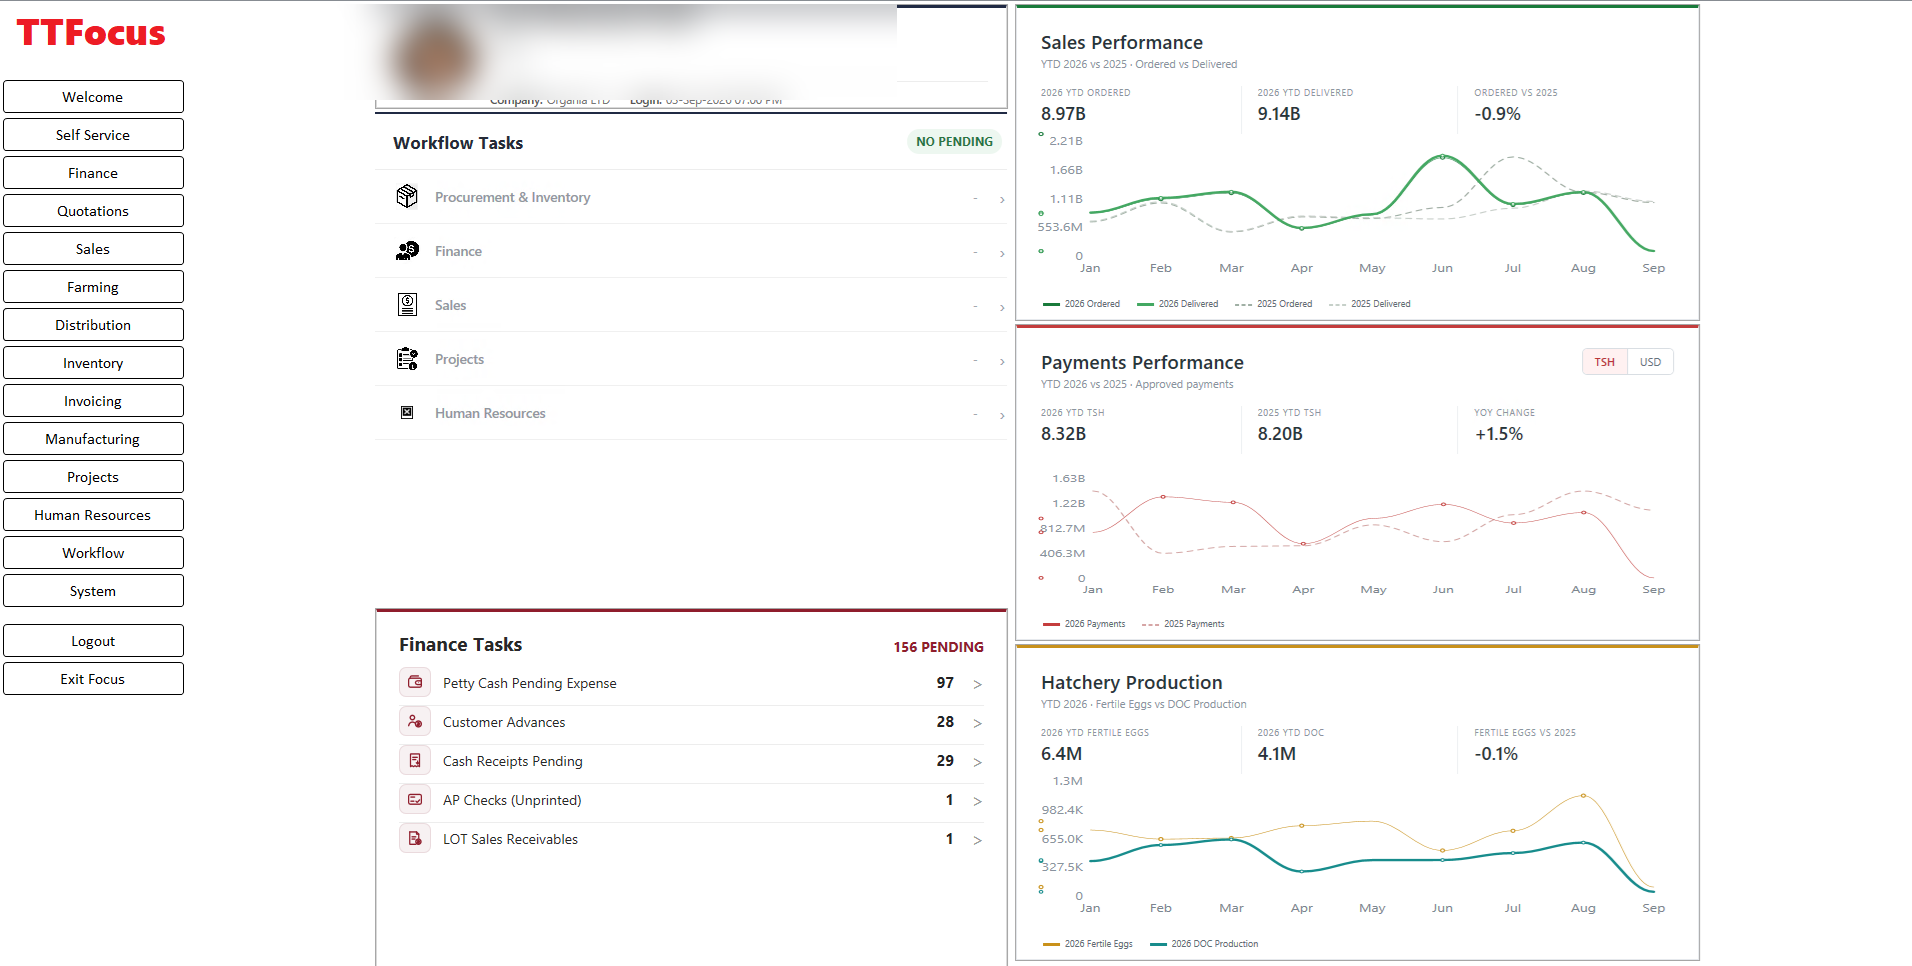Open the Sales sidebar menu
The image size is (1912, 966).
coord(93,249)
